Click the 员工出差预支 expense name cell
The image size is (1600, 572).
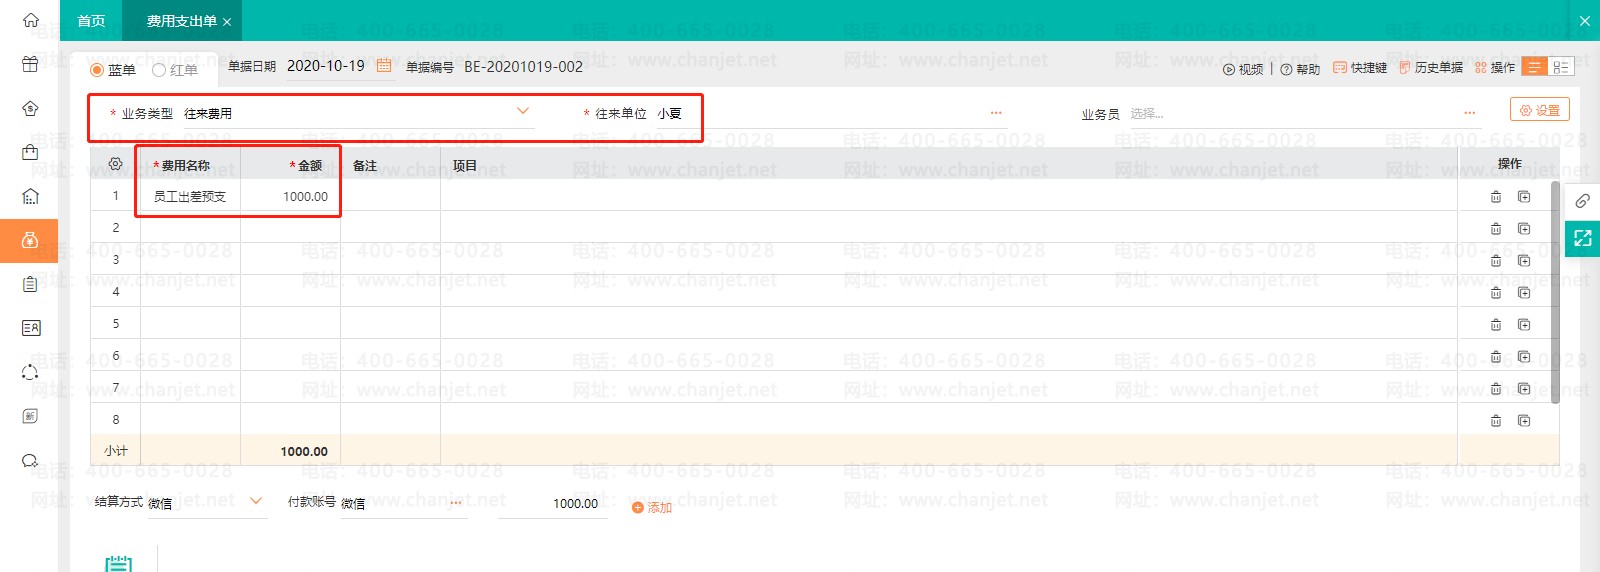point(190,197)
